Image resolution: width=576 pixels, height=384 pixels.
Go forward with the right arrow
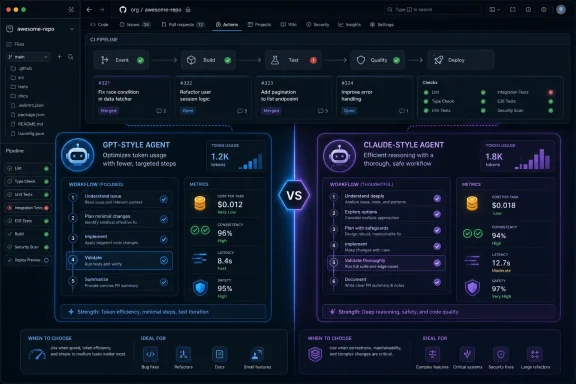point(102,10)
